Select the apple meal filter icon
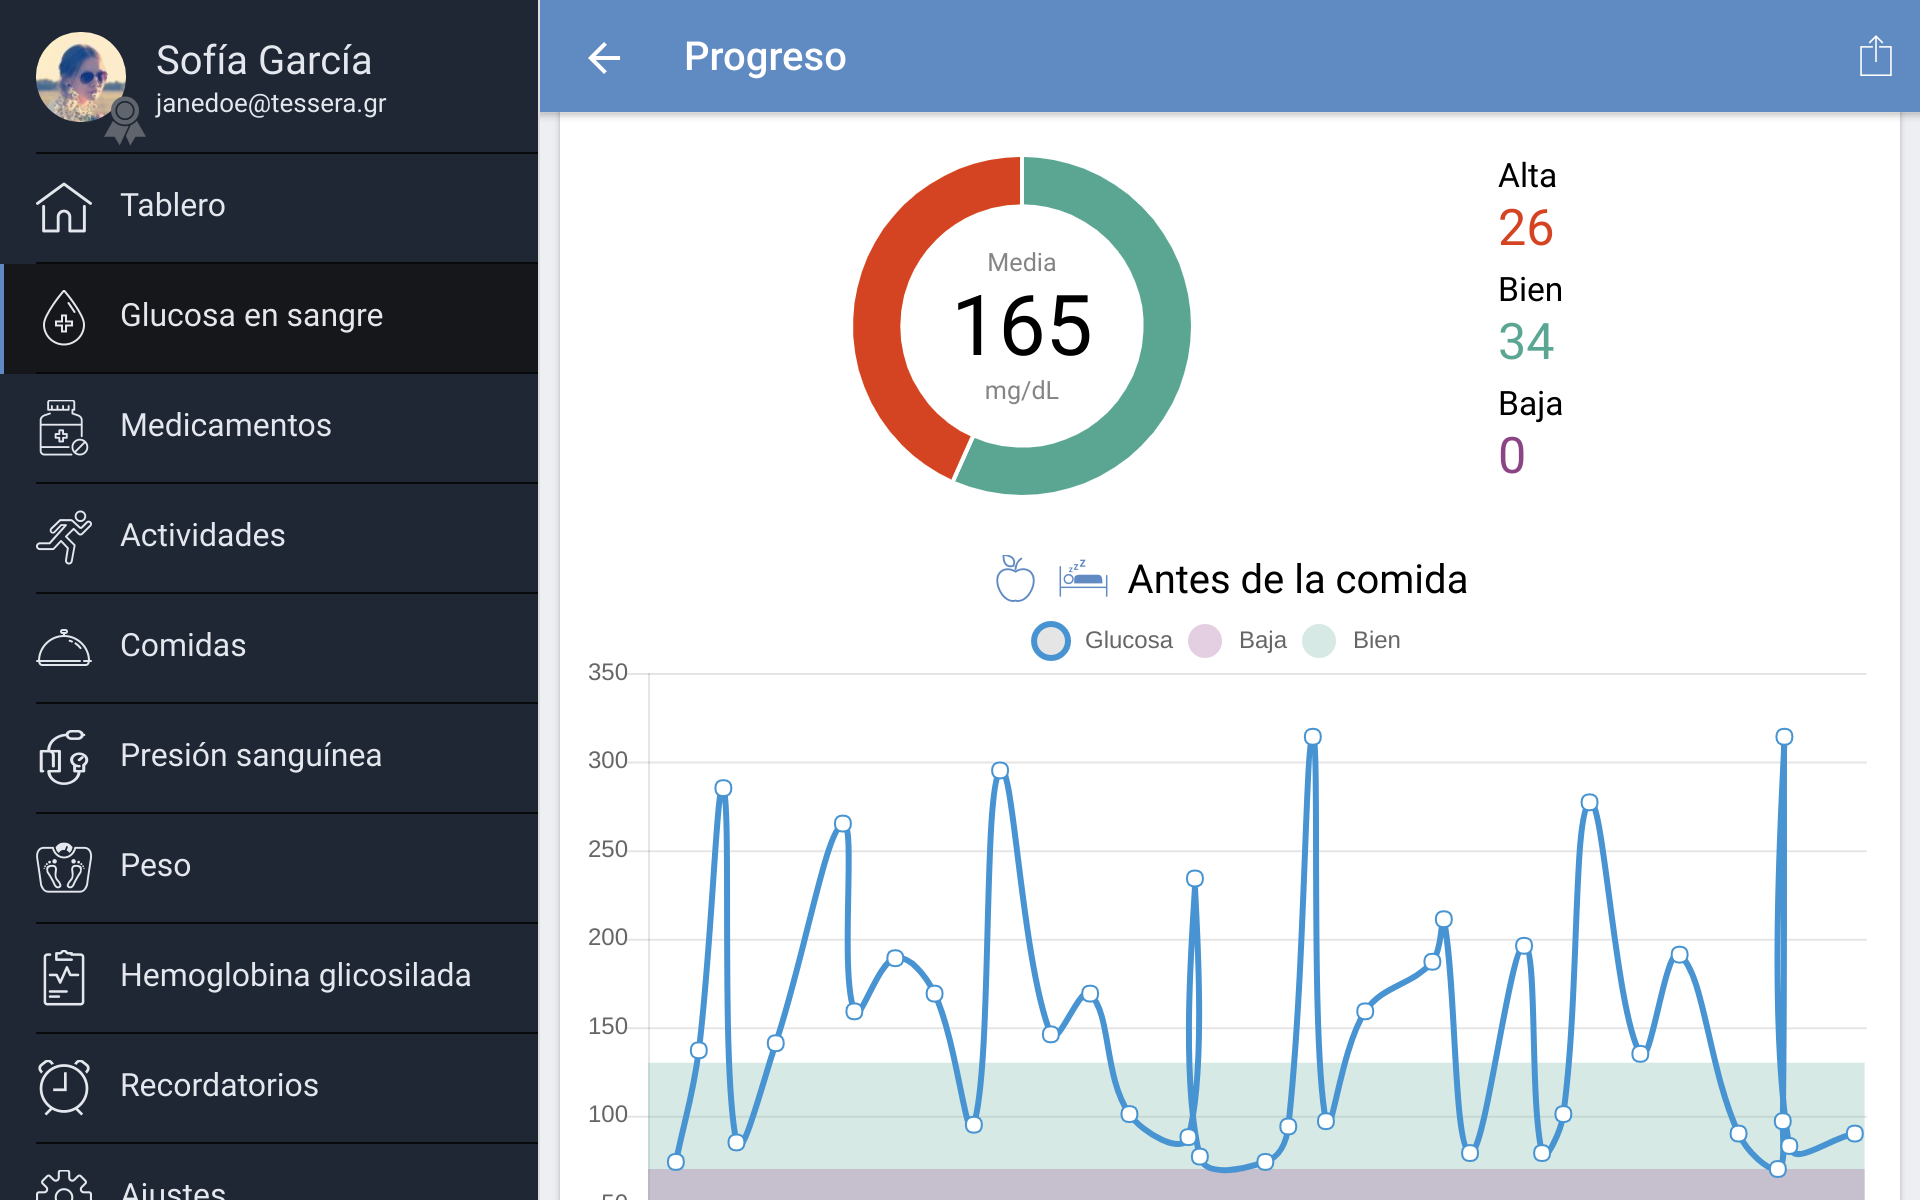1920x1200 pixels. click(1014, 579)
